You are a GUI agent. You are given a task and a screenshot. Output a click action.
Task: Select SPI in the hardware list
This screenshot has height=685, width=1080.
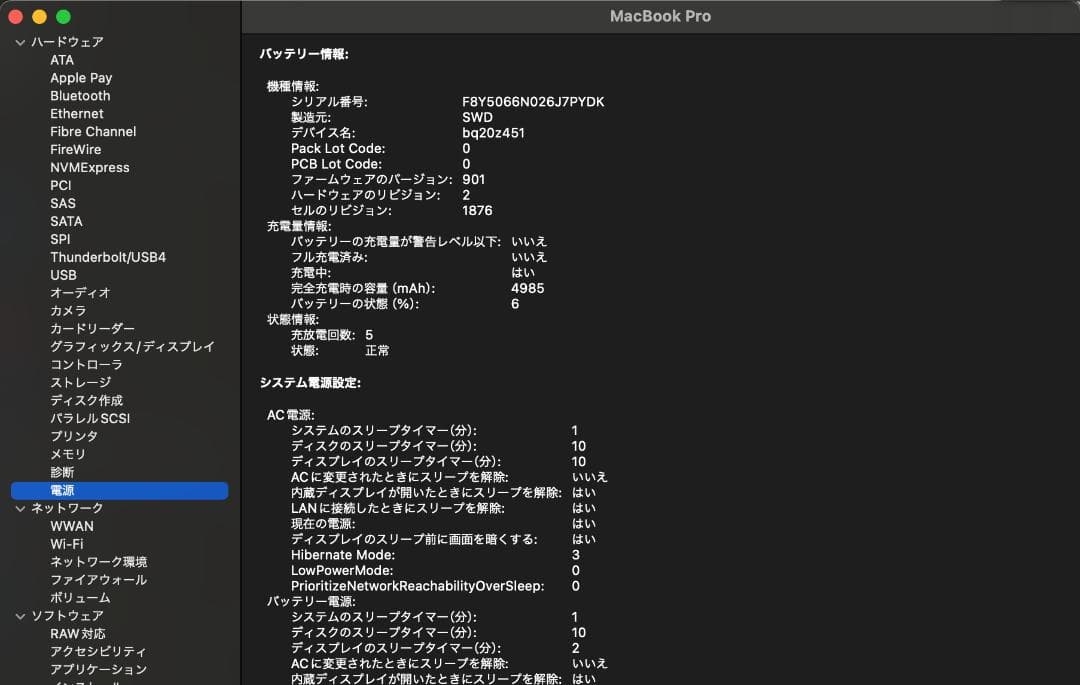60,239
